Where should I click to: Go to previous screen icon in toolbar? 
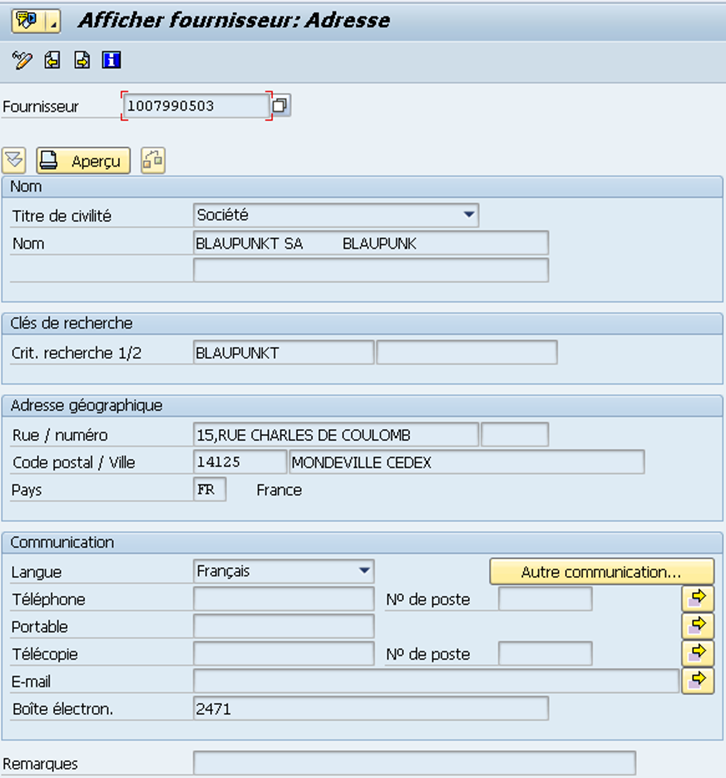point(52,61)
